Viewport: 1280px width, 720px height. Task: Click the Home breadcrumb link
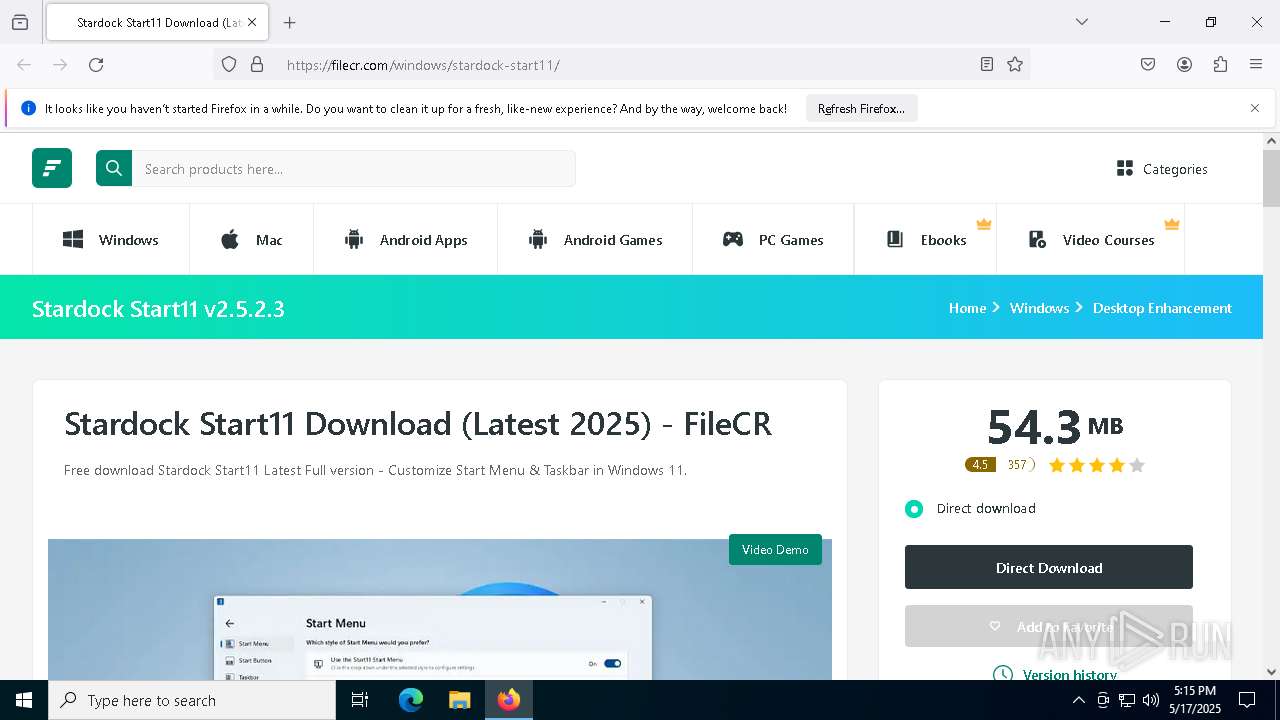[967, 308]
